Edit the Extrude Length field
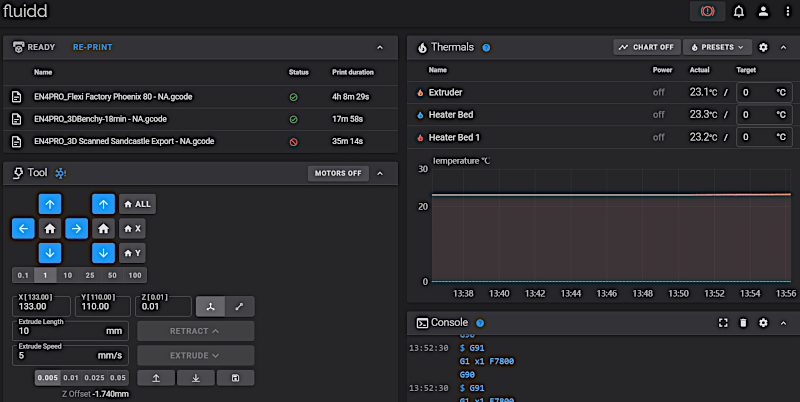Viewport: 800px width, 402px height. point(70,331)
